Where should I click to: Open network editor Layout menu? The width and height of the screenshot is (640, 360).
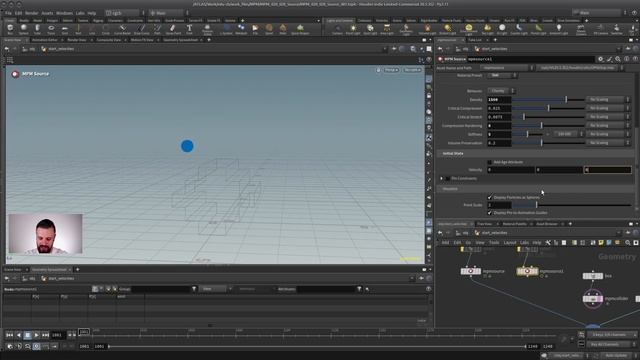pyautogui.click(x=509, y=242)
